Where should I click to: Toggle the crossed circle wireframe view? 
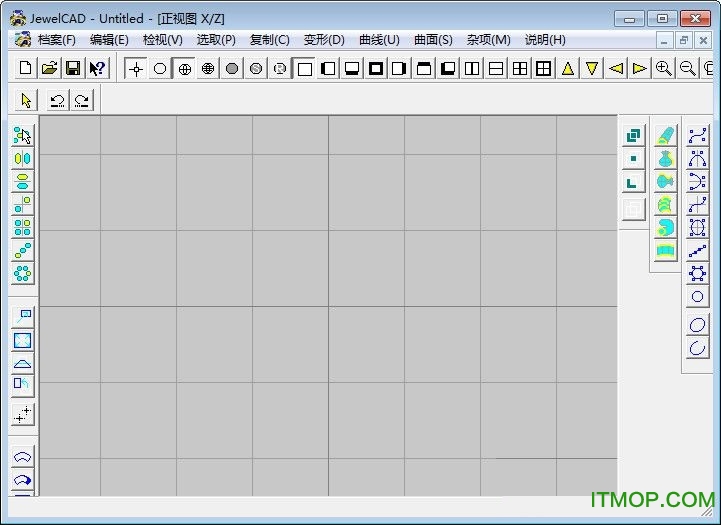pyautogui.click(x=184, y=68)
